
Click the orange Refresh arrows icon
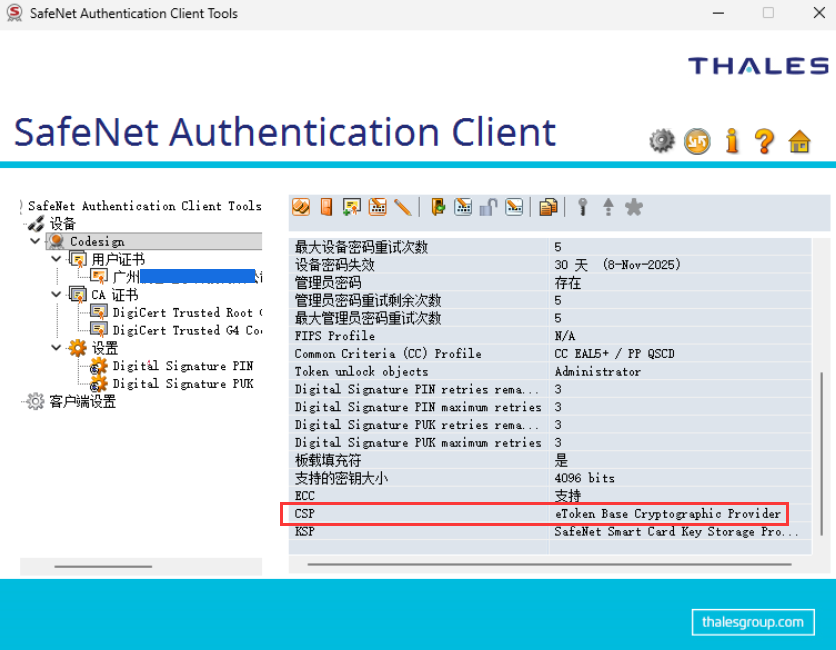click(697, 141)
